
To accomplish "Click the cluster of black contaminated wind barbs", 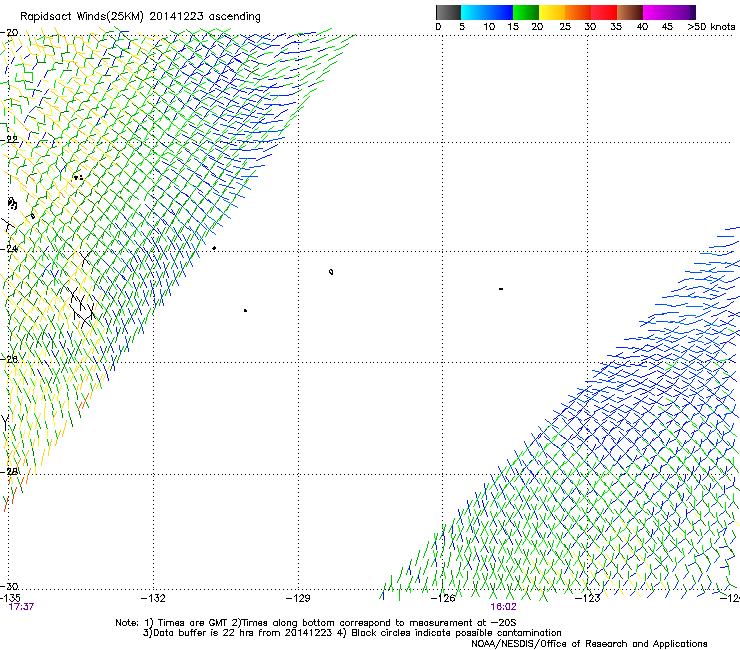I will pyautogui.click(x=82, y=306).
